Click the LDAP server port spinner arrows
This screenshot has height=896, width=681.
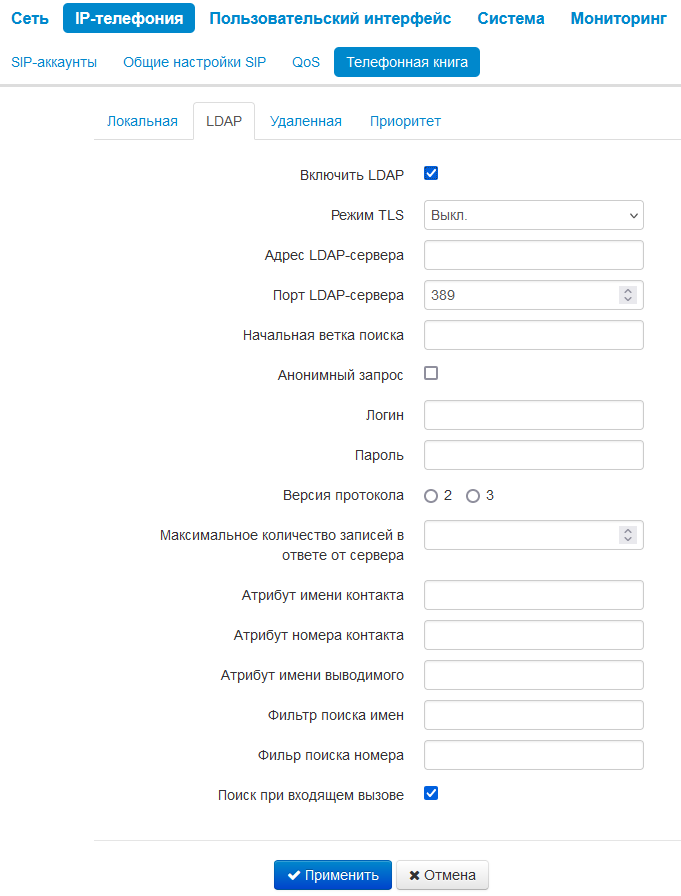point(628,295)
